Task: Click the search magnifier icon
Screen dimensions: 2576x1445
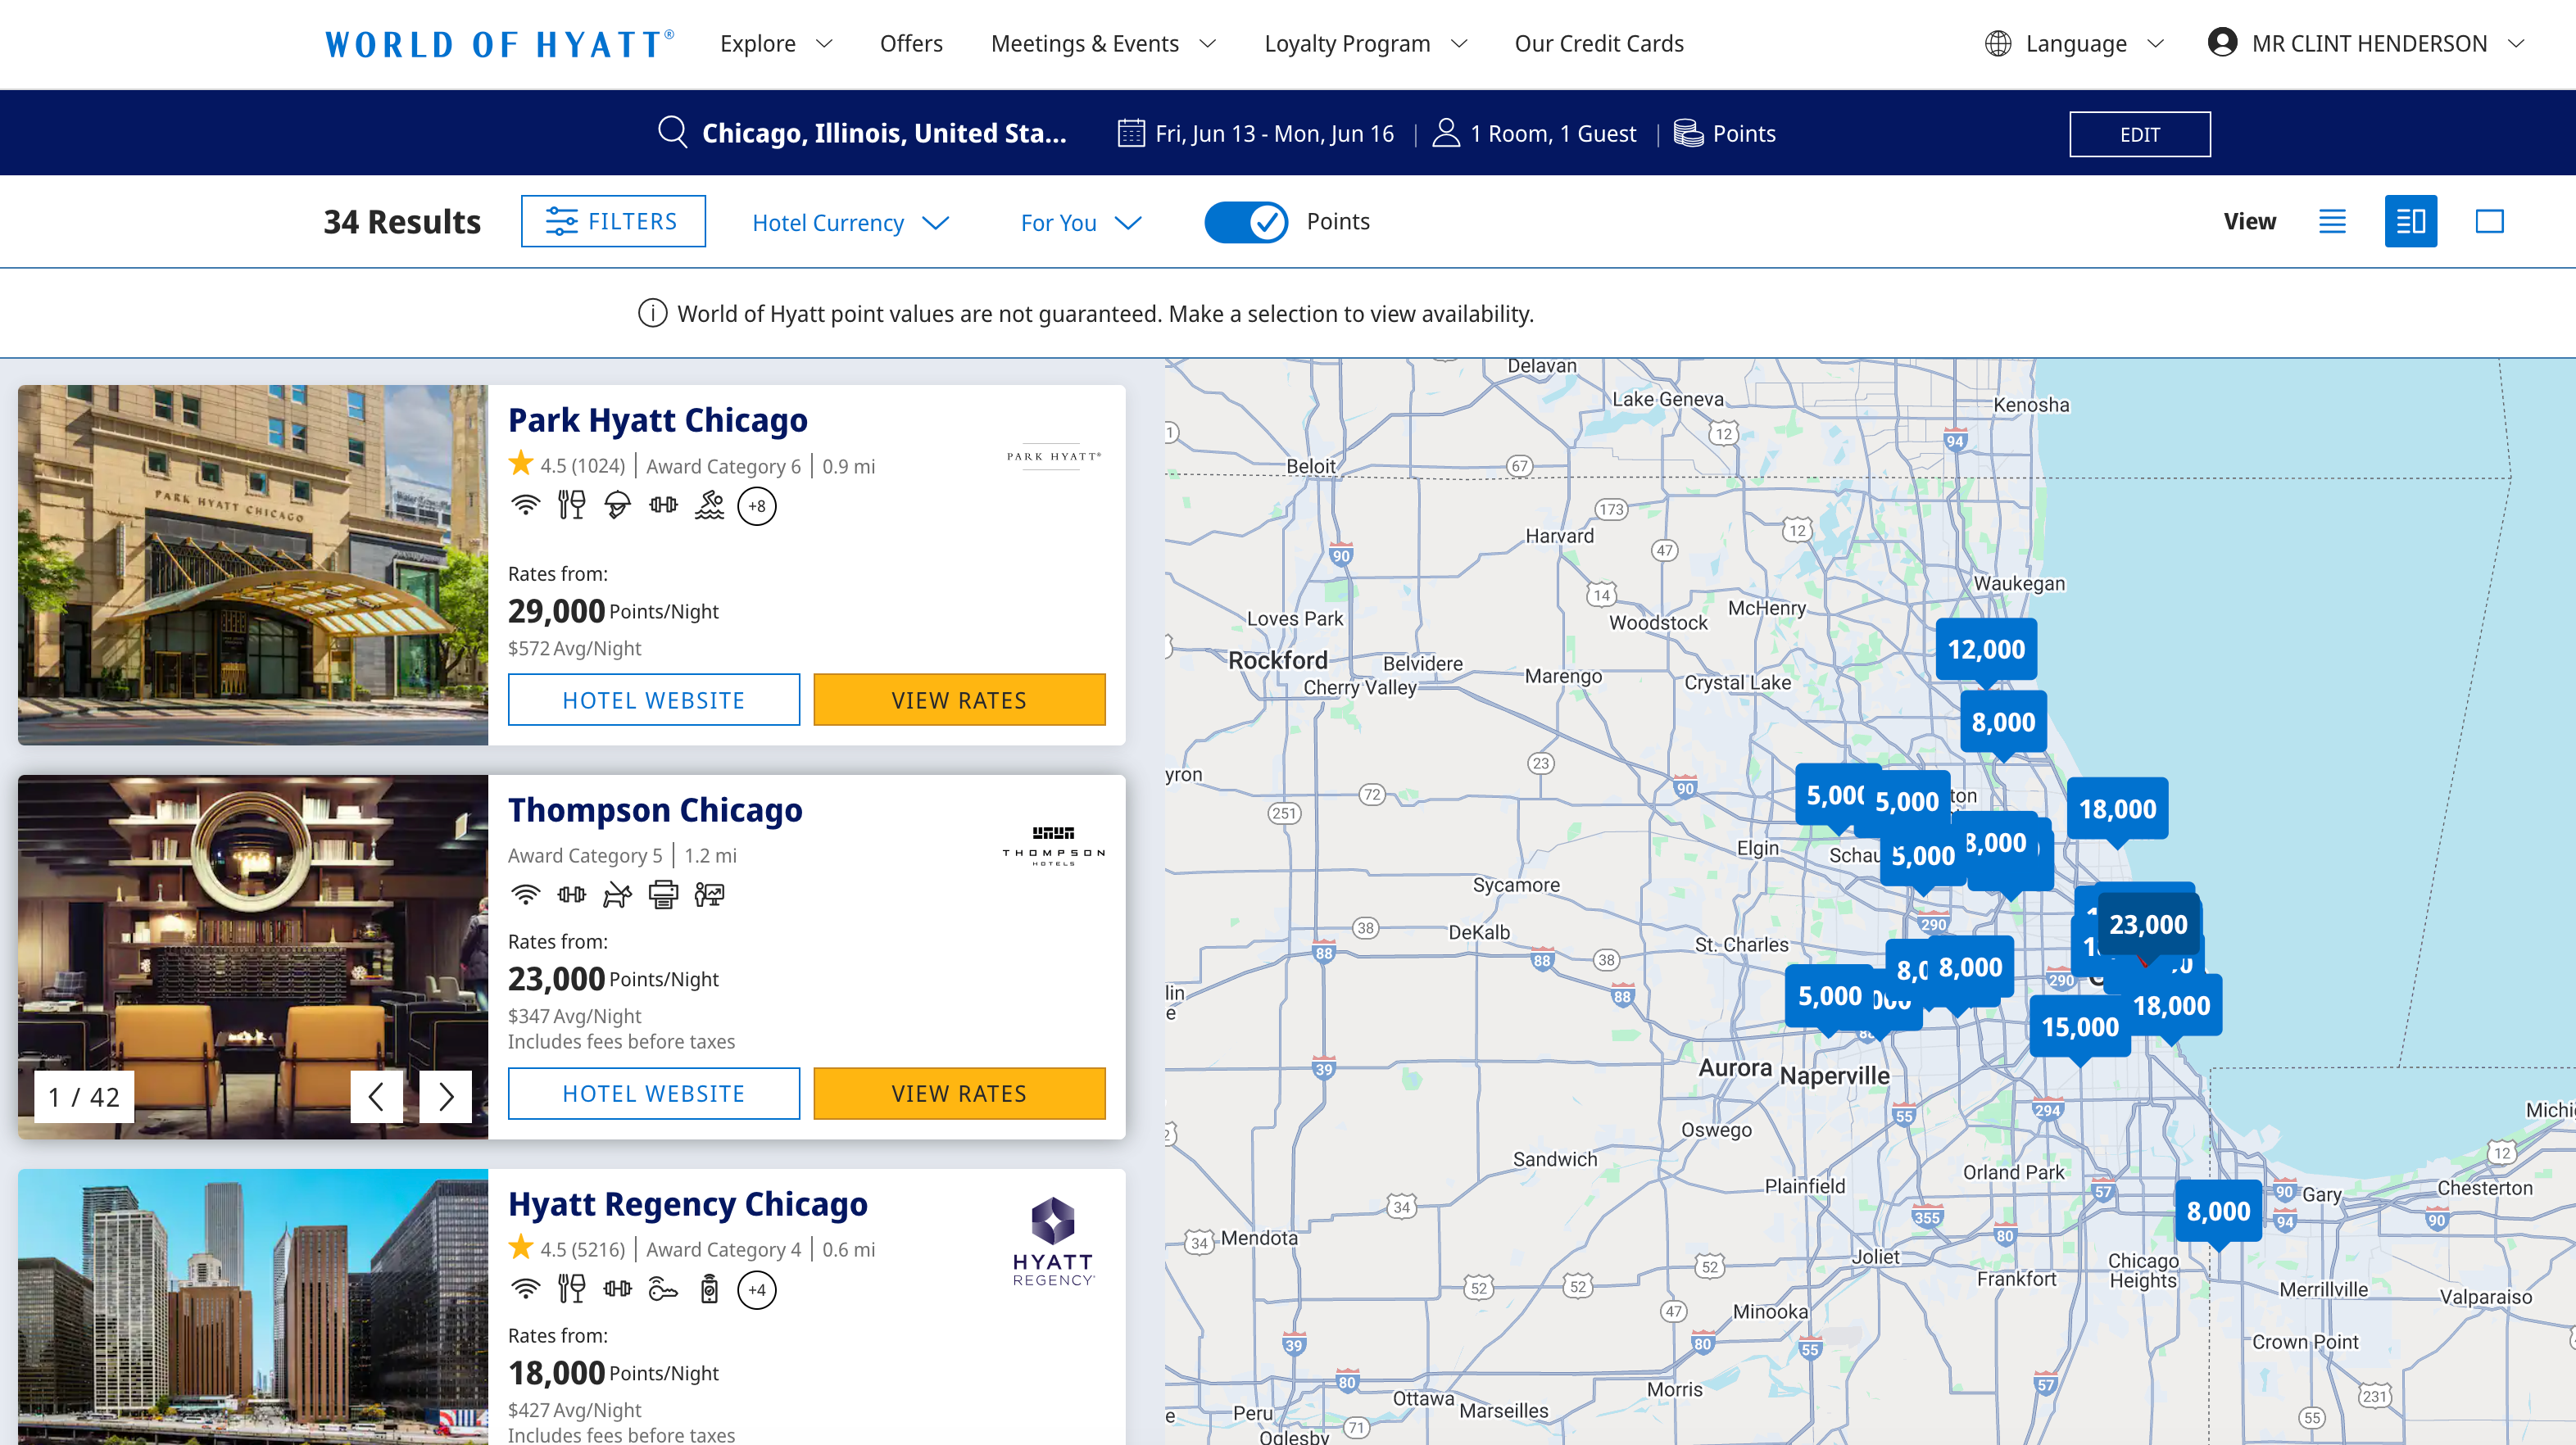Action: (x=672, y=132)
